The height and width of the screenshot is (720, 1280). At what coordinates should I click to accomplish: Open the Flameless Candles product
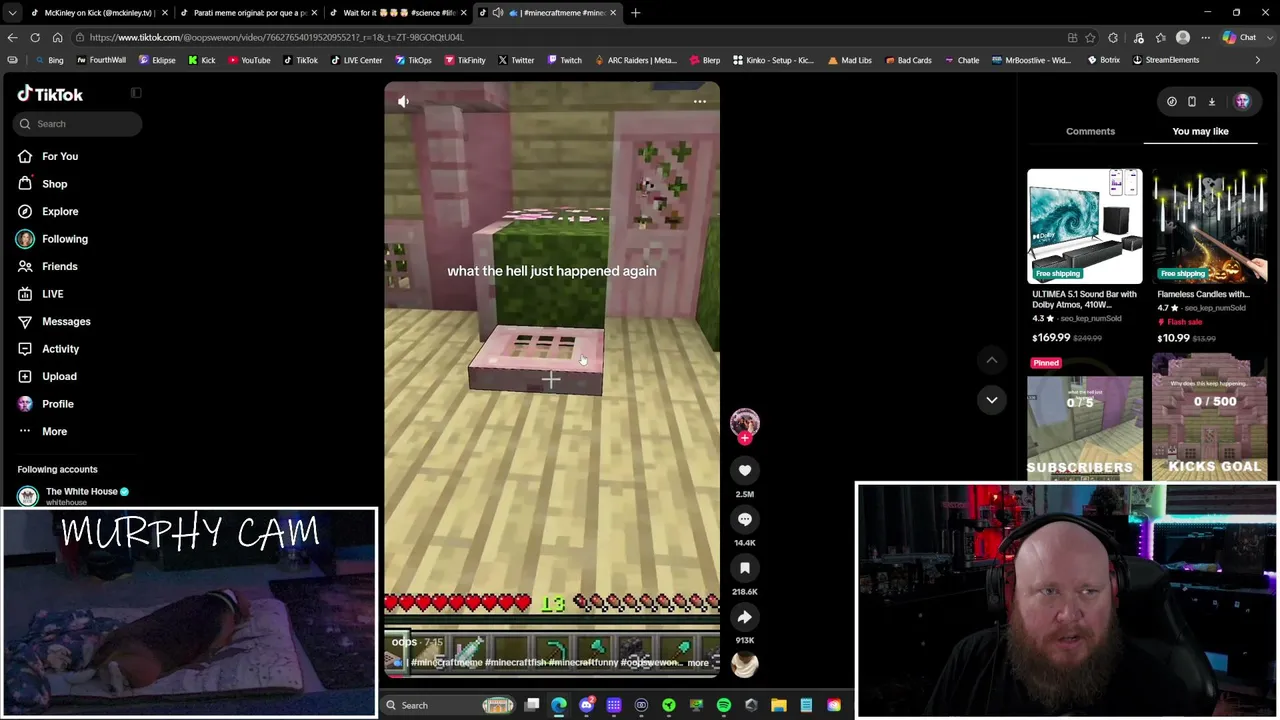click(1210, 256)
